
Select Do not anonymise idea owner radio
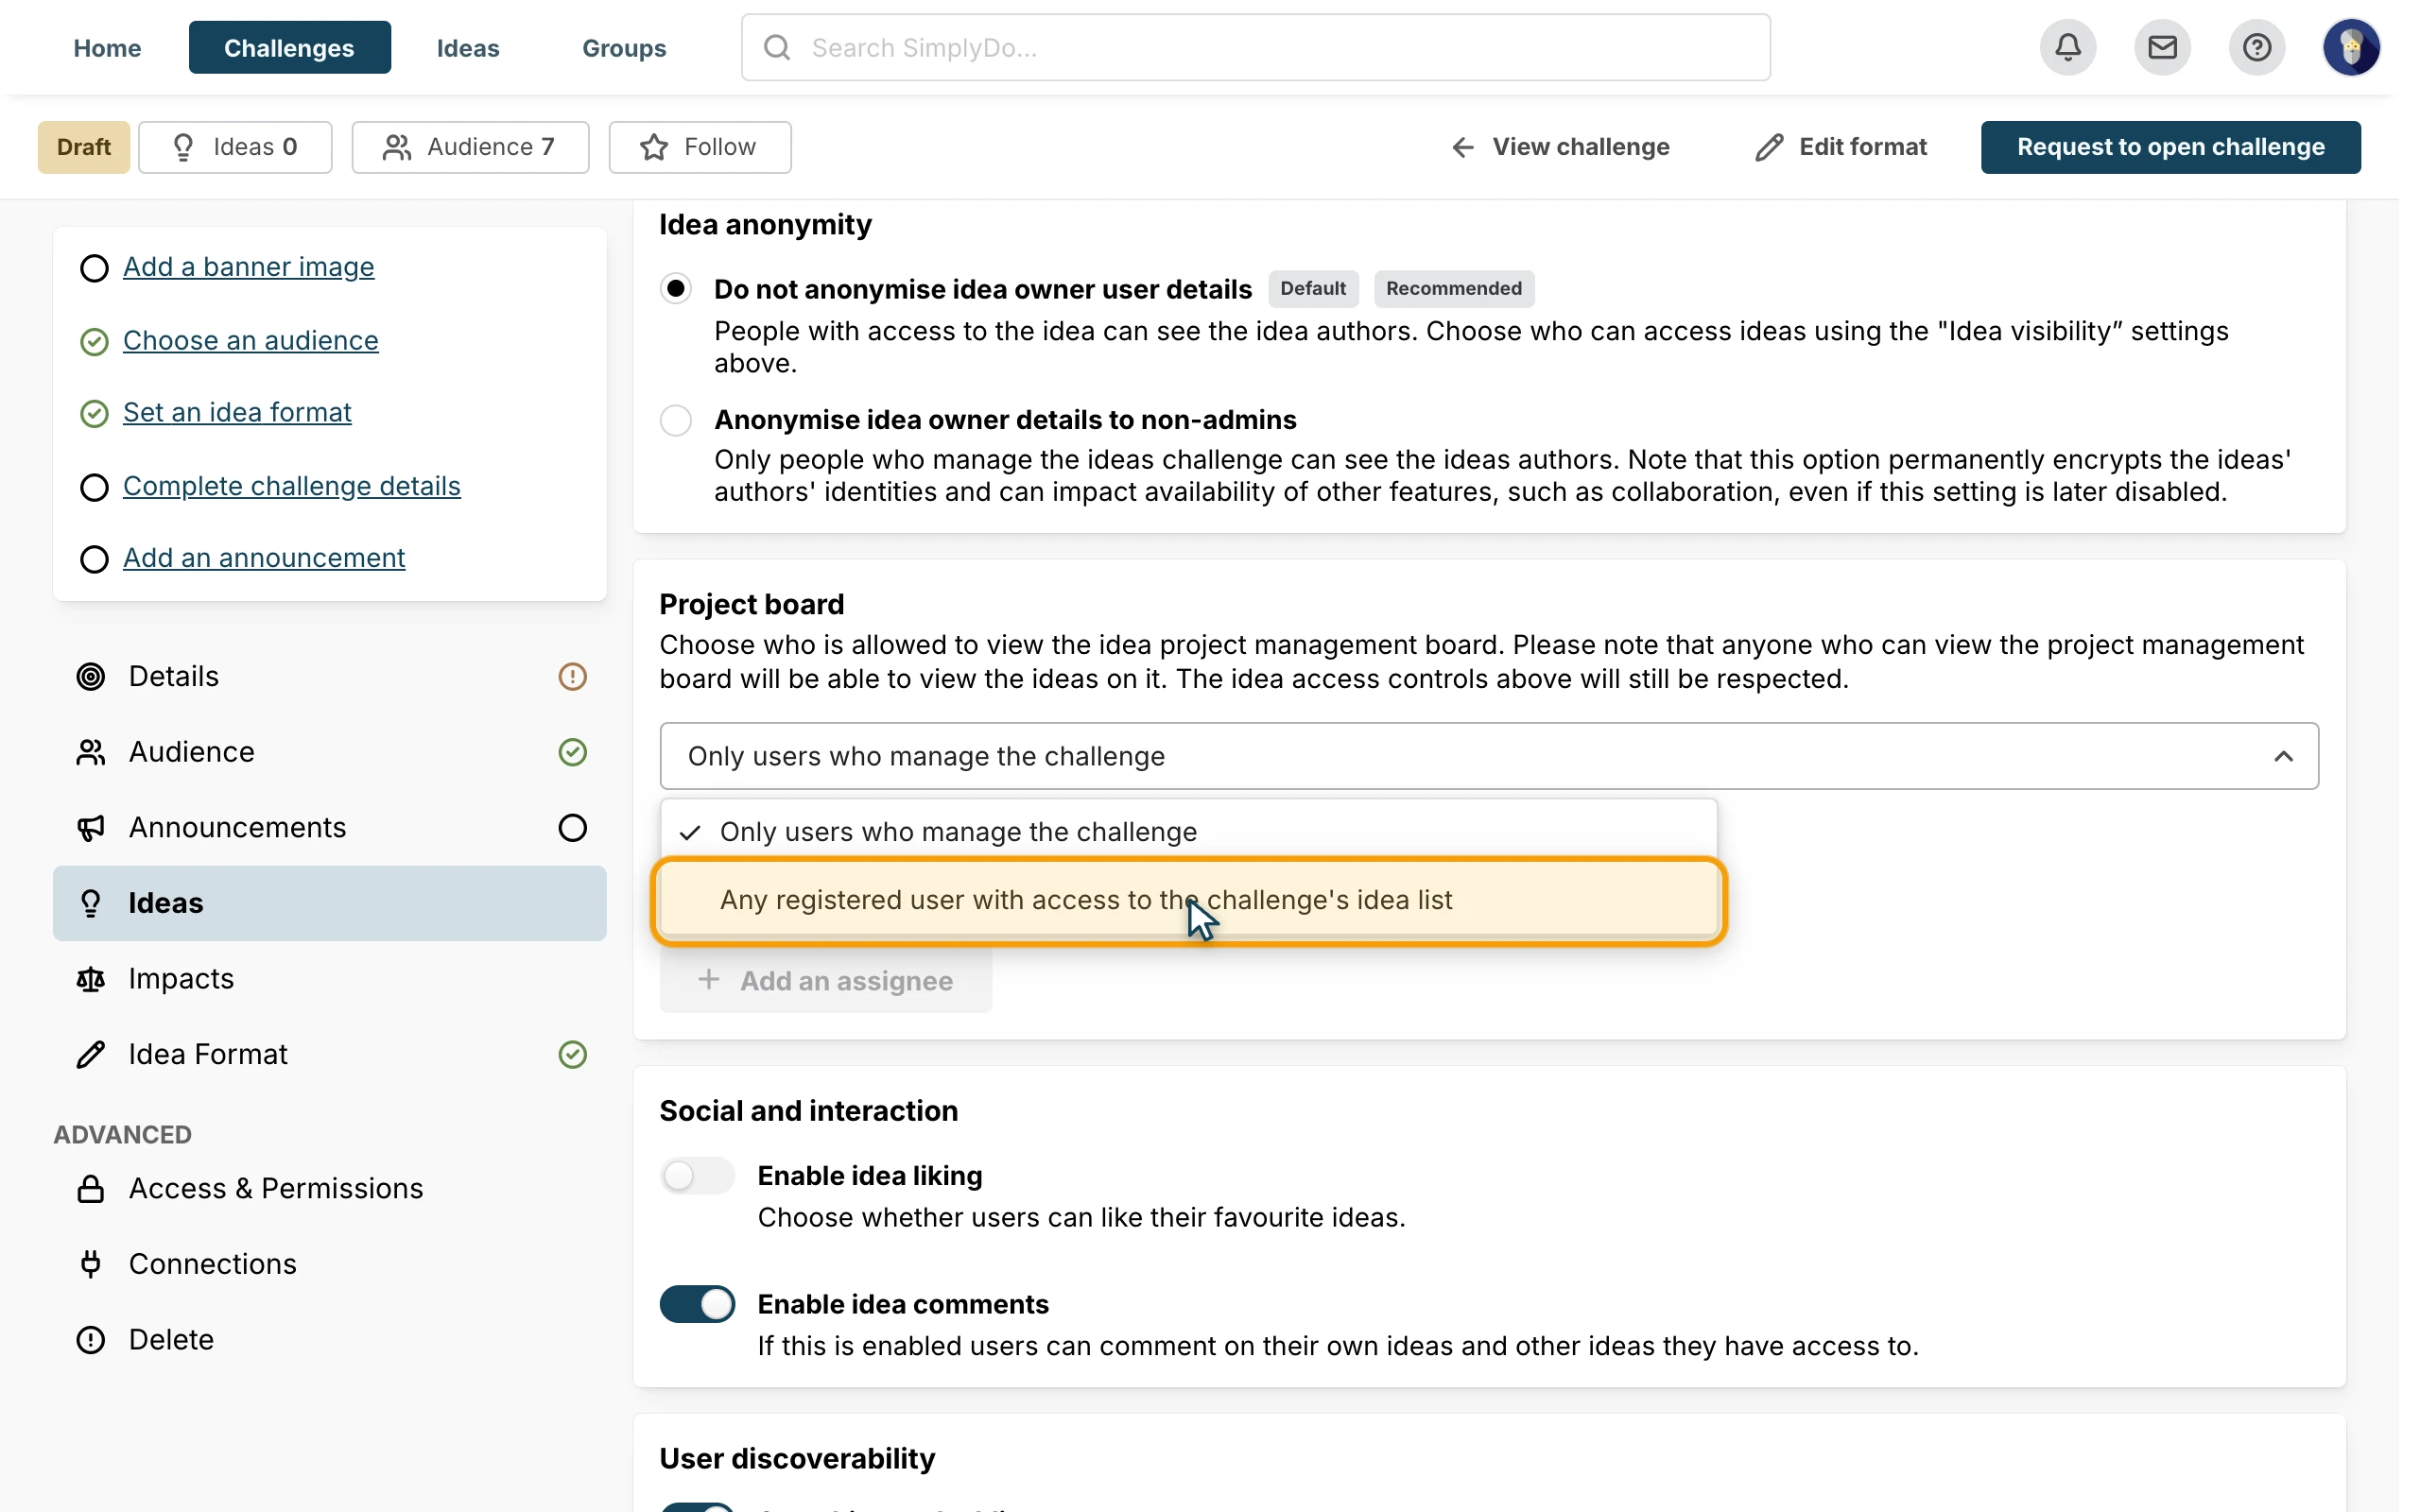(676, 289)
